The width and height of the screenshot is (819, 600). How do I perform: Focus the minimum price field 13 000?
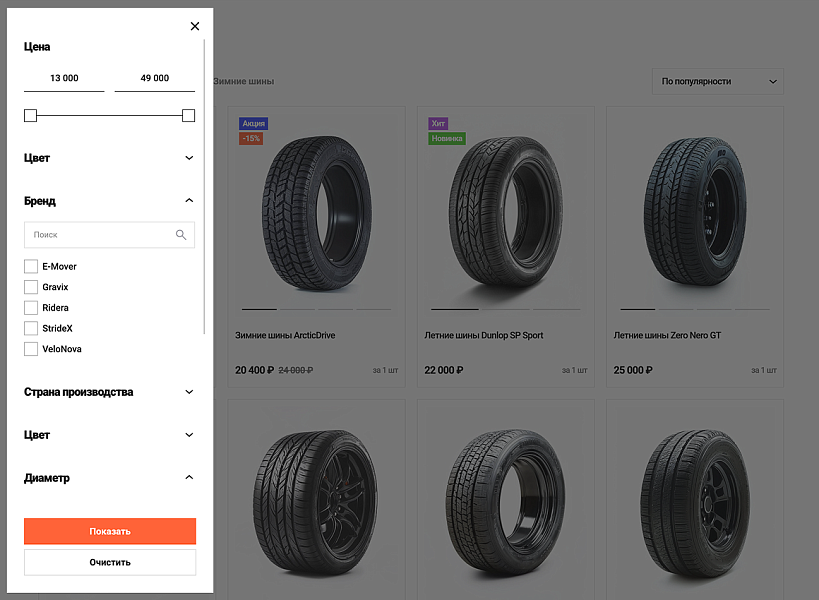pos(64,78)
